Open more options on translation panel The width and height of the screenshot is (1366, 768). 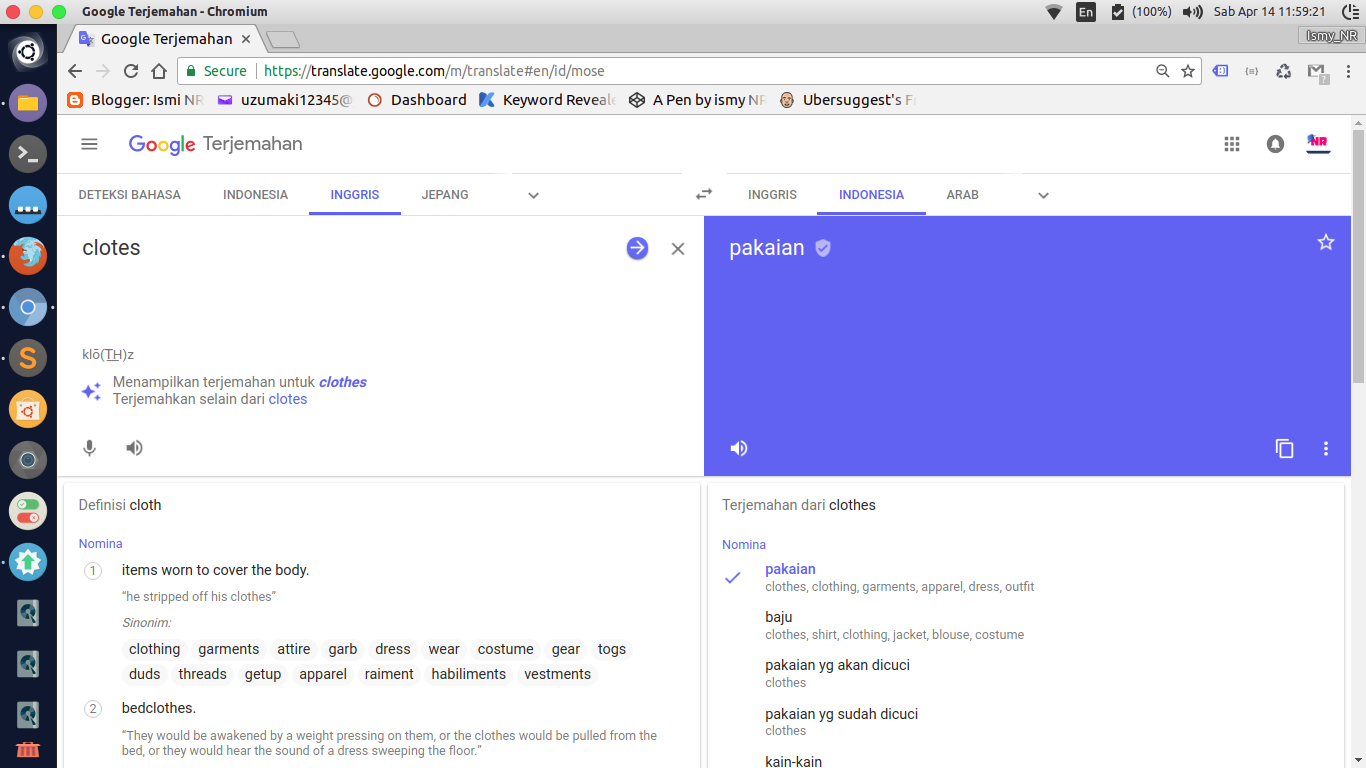tap(1326, 449)
